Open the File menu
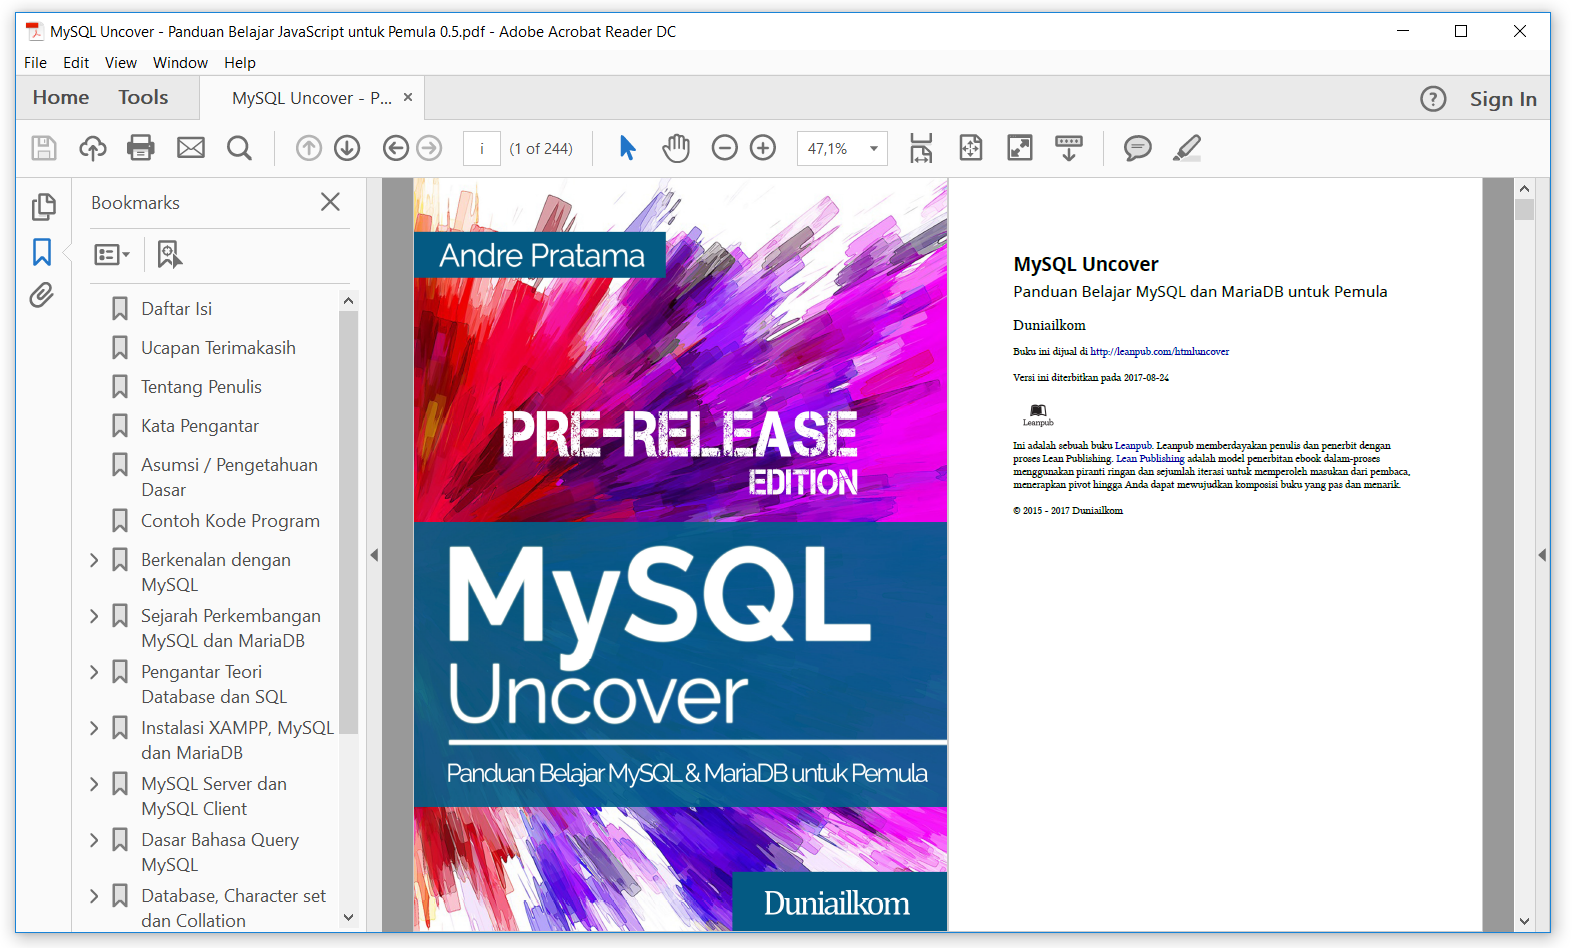Image resolution: width=1572 pixels, height=948 pixels. 35,62
